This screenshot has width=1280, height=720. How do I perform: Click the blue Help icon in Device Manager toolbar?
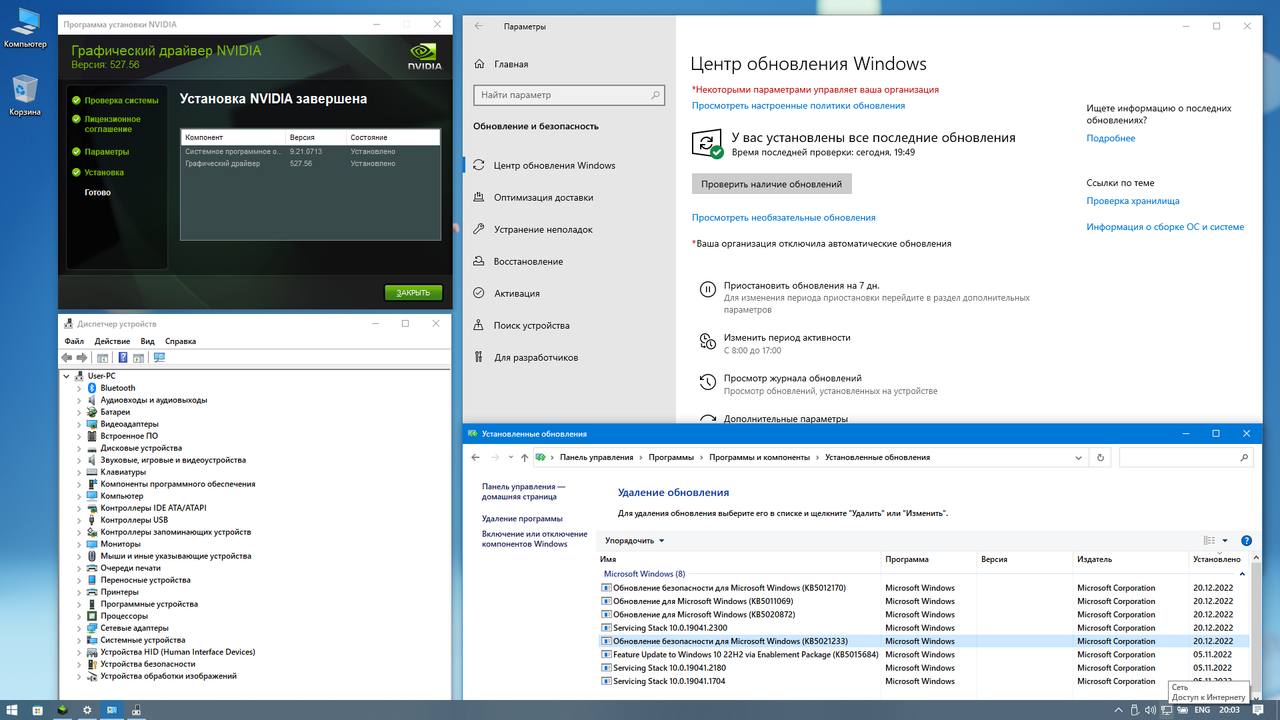[123, 357]
